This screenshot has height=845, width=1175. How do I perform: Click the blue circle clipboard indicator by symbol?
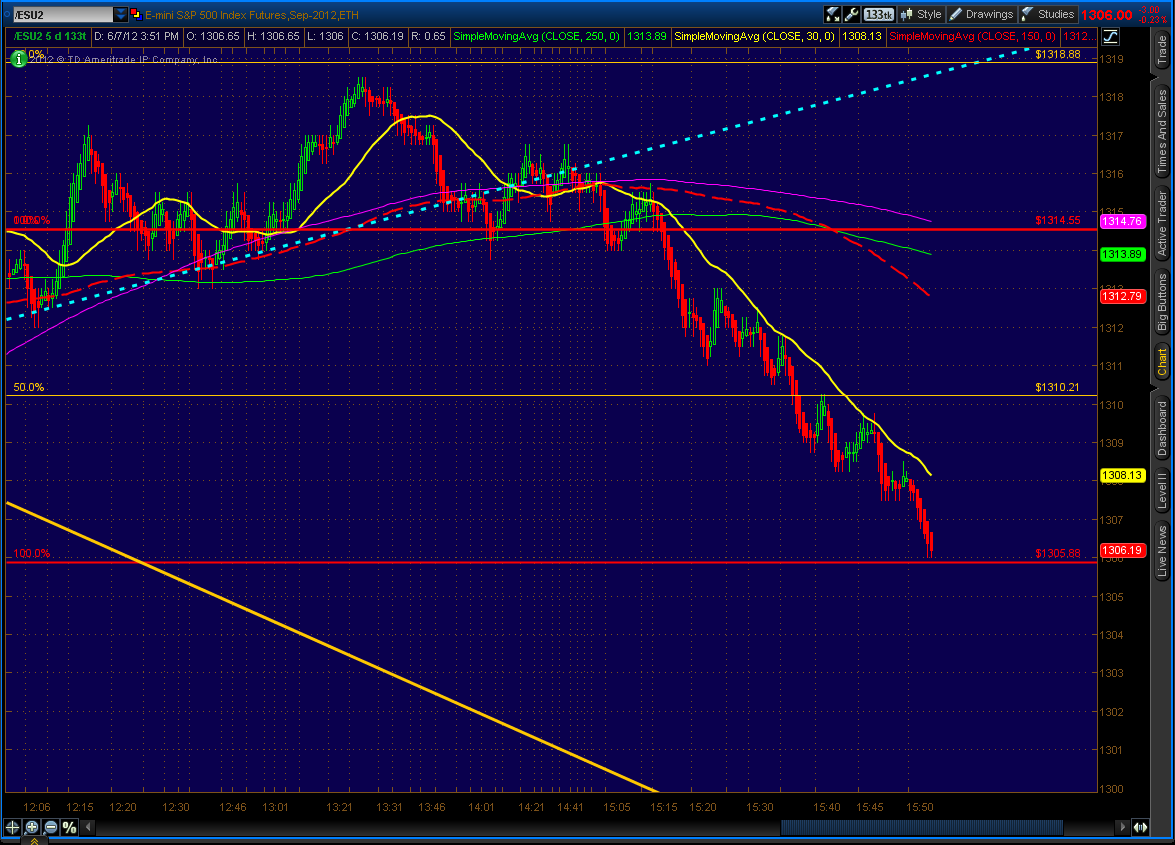click(7, 15)
